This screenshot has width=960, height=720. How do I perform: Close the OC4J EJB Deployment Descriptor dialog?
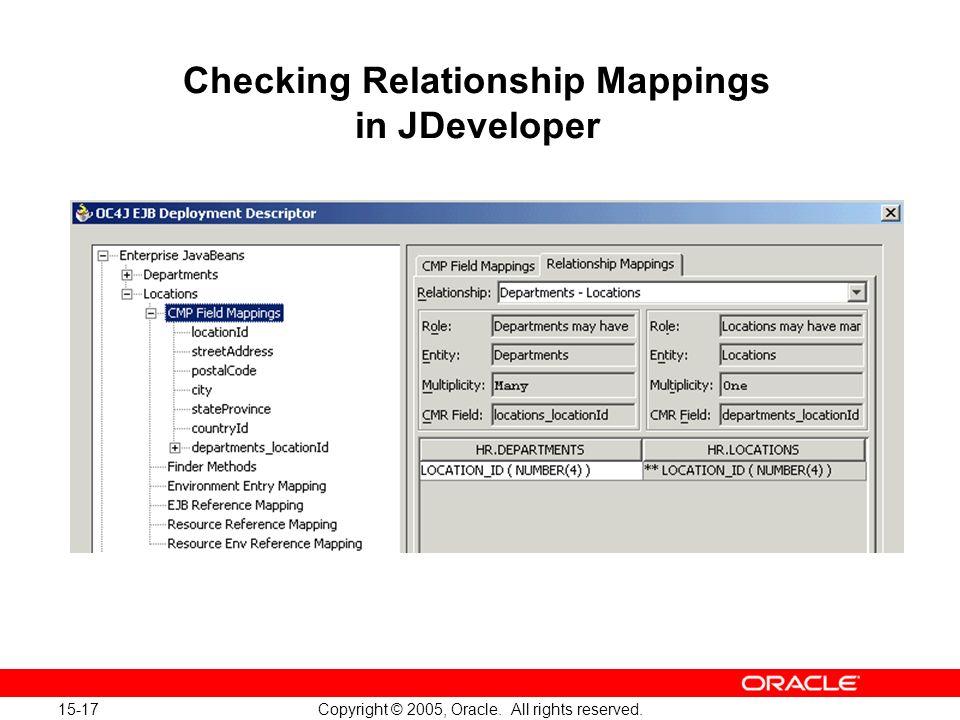click(890, 213)
